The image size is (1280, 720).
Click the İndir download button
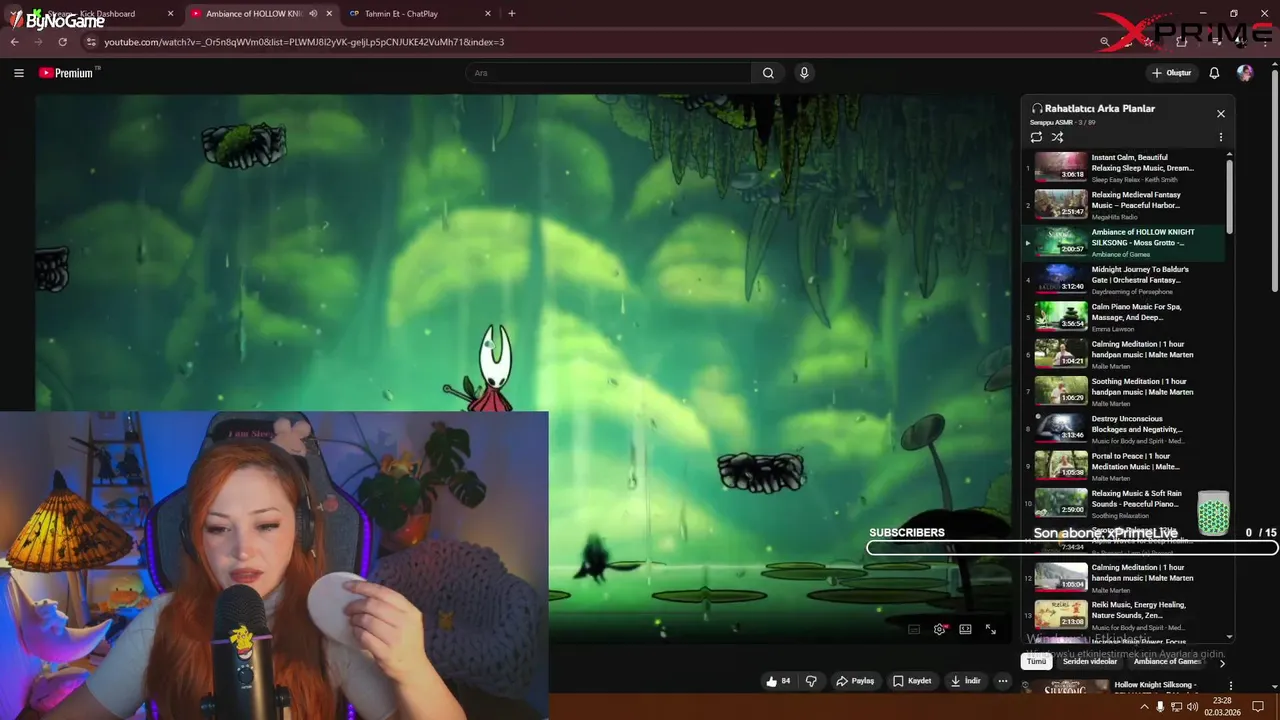pyautogui.click(x=966, y=681)
